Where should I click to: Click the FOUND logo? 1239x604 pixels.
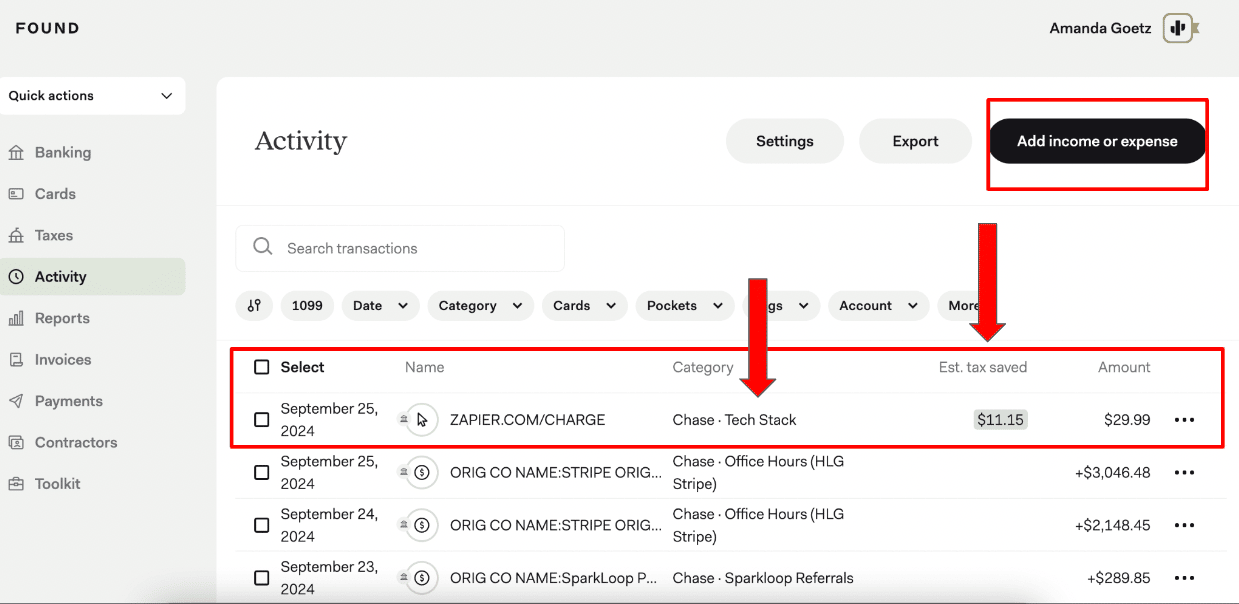point(47,28)
